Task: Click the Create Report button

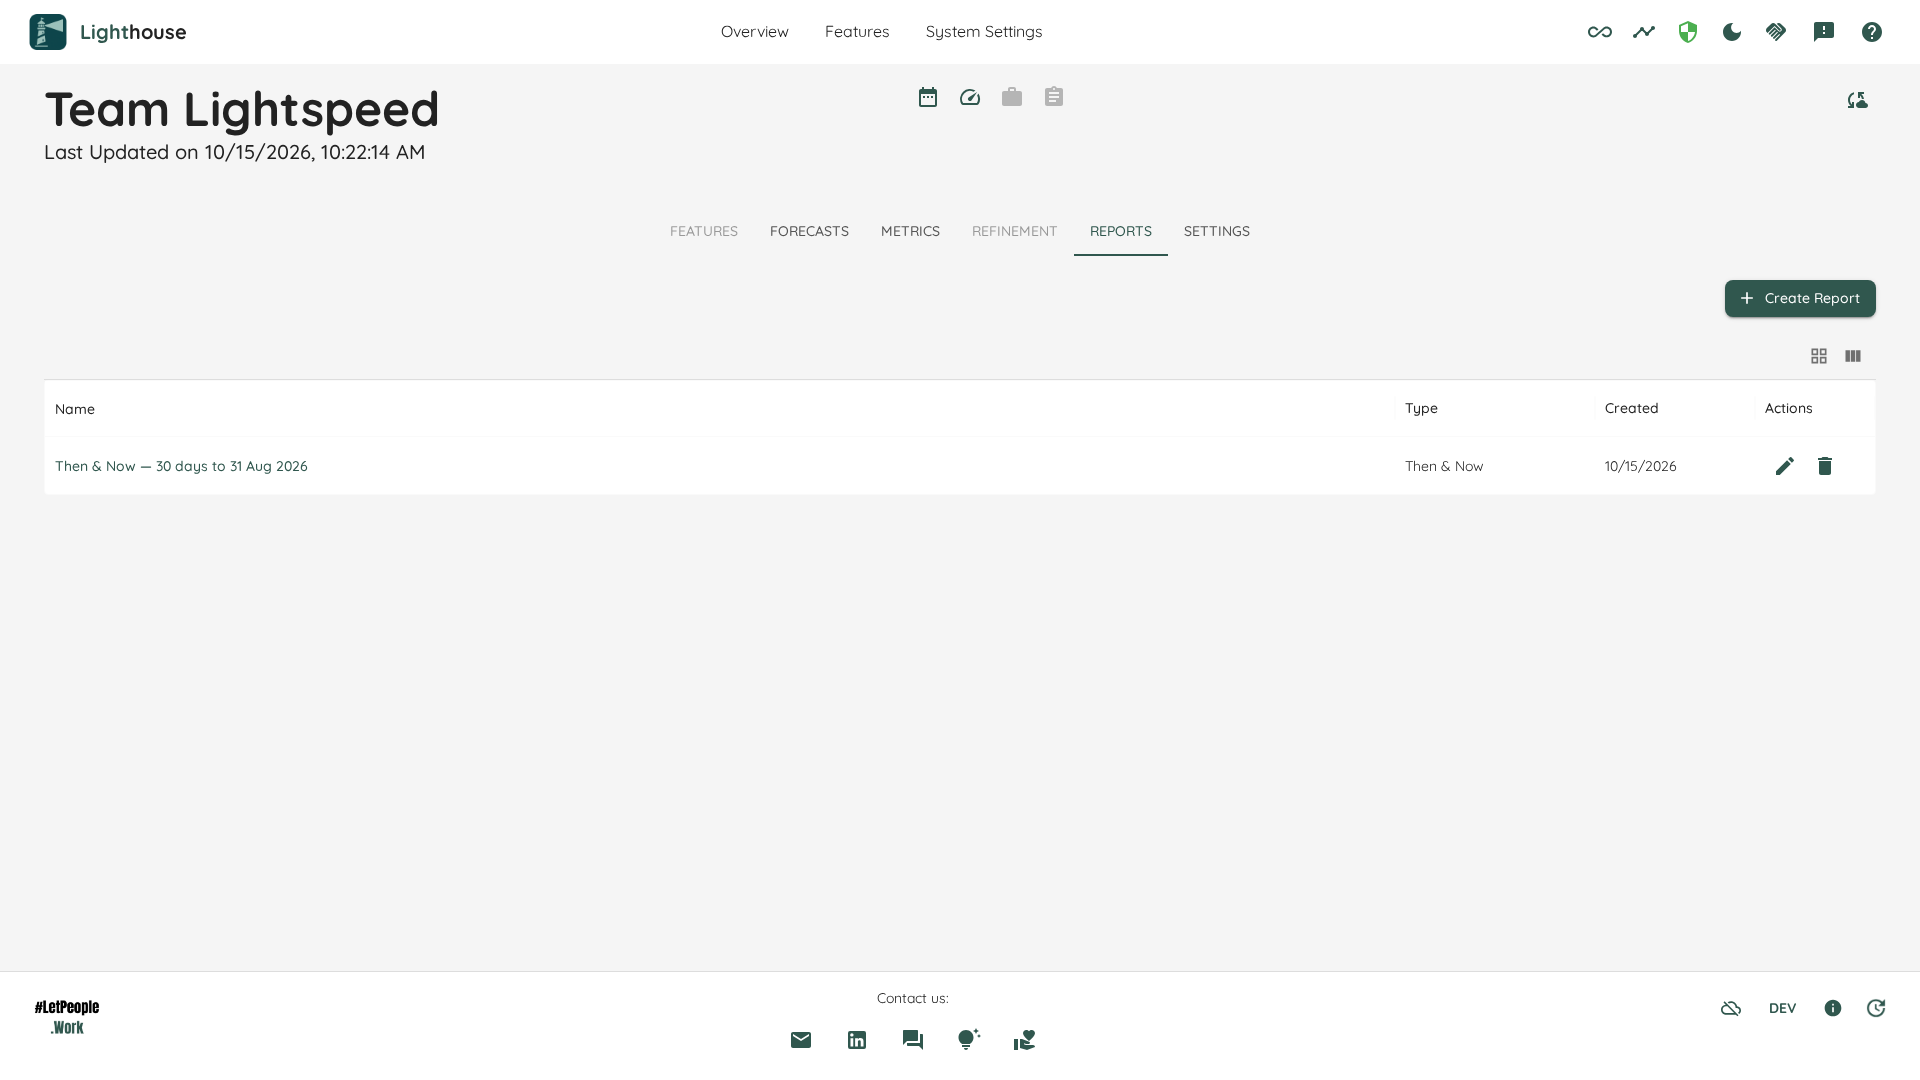Action: coord(1800,298)
